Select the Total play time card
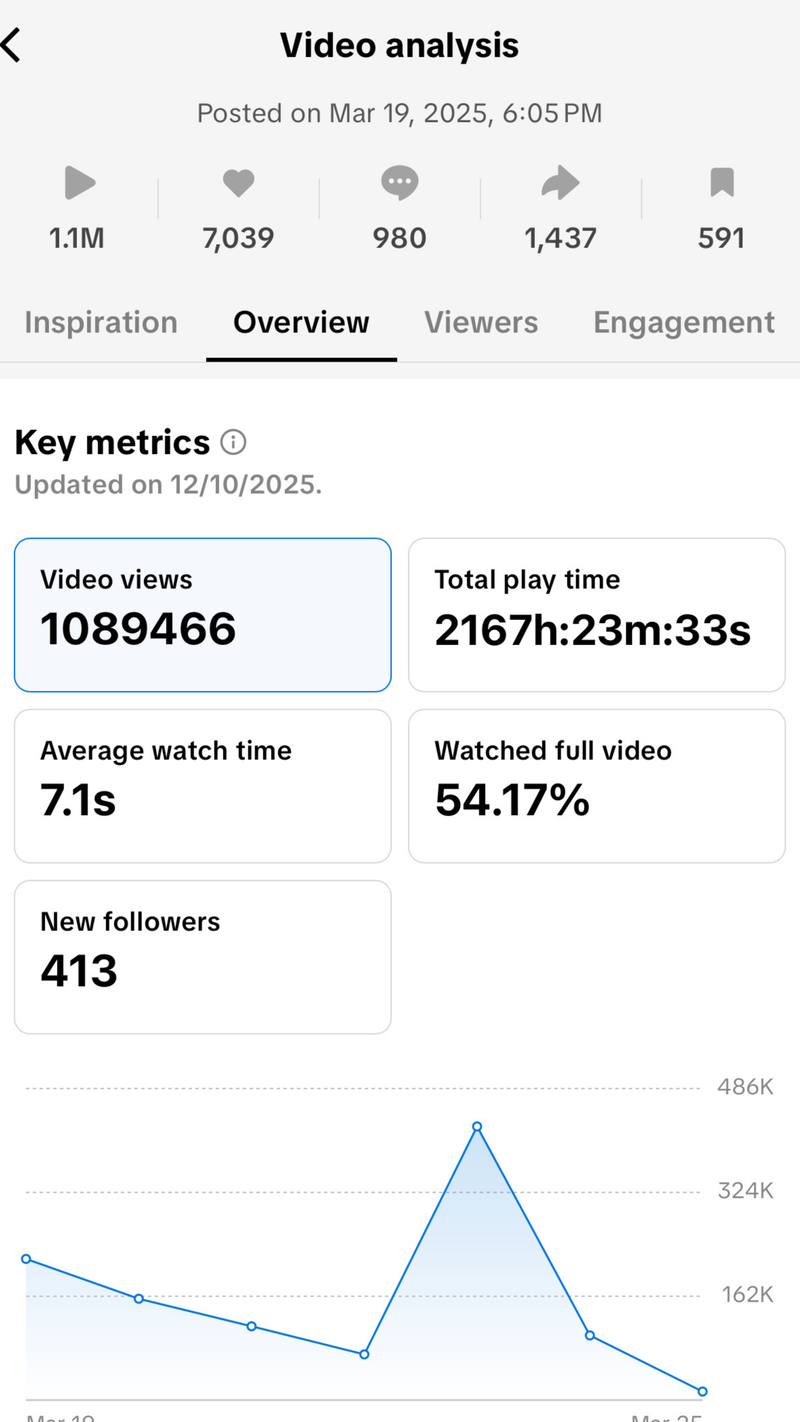Viewport: 800px width, 1422px height. (597, 614)
